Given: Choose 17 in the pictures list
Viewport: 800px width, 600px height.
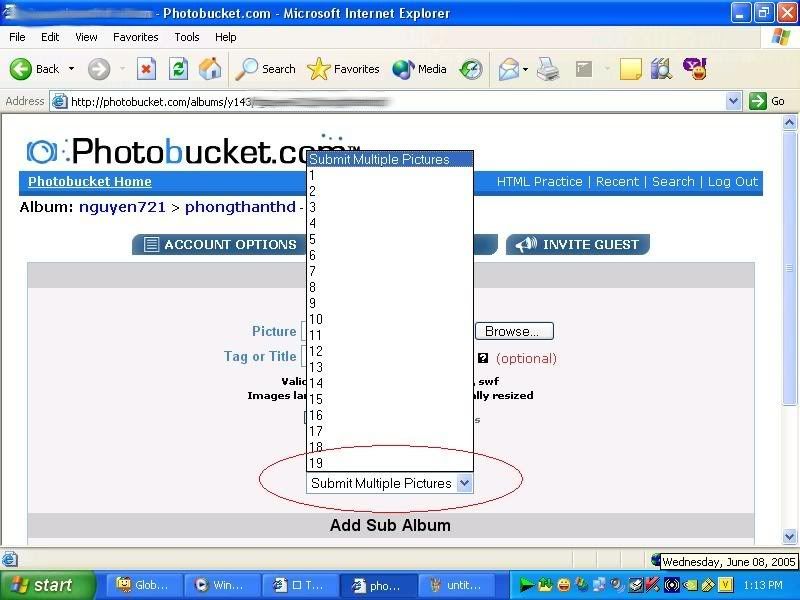Looking at the screenshot, I should (x=390, y=431).
